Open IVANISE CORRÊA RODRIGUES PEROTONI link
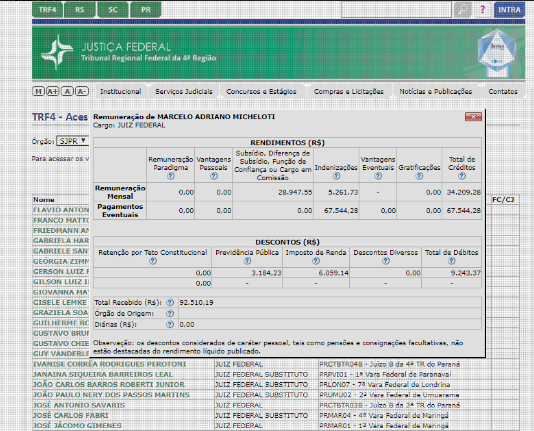This screenshot has height=431, width=534. coord(109,364)
